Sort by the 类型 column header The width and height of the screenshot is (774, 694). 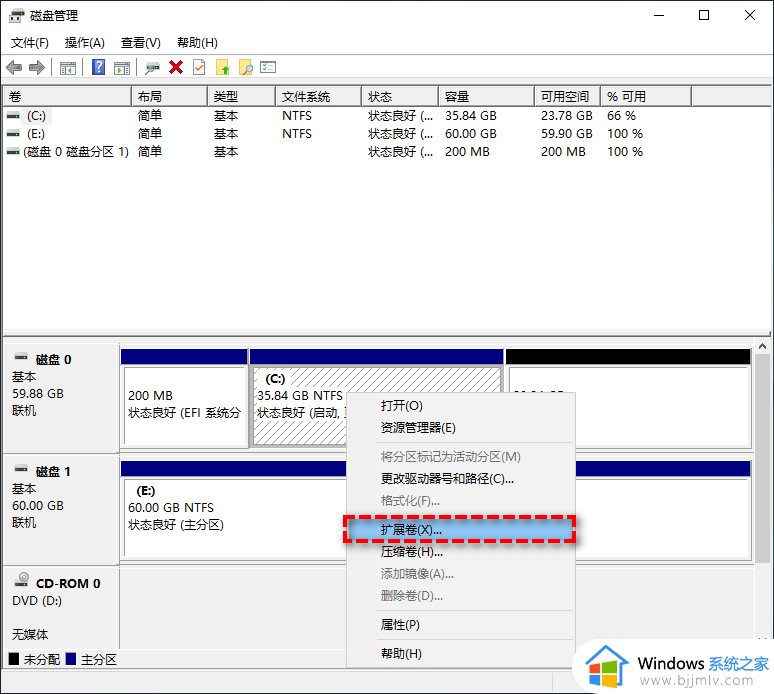click(x=241, y=96)
